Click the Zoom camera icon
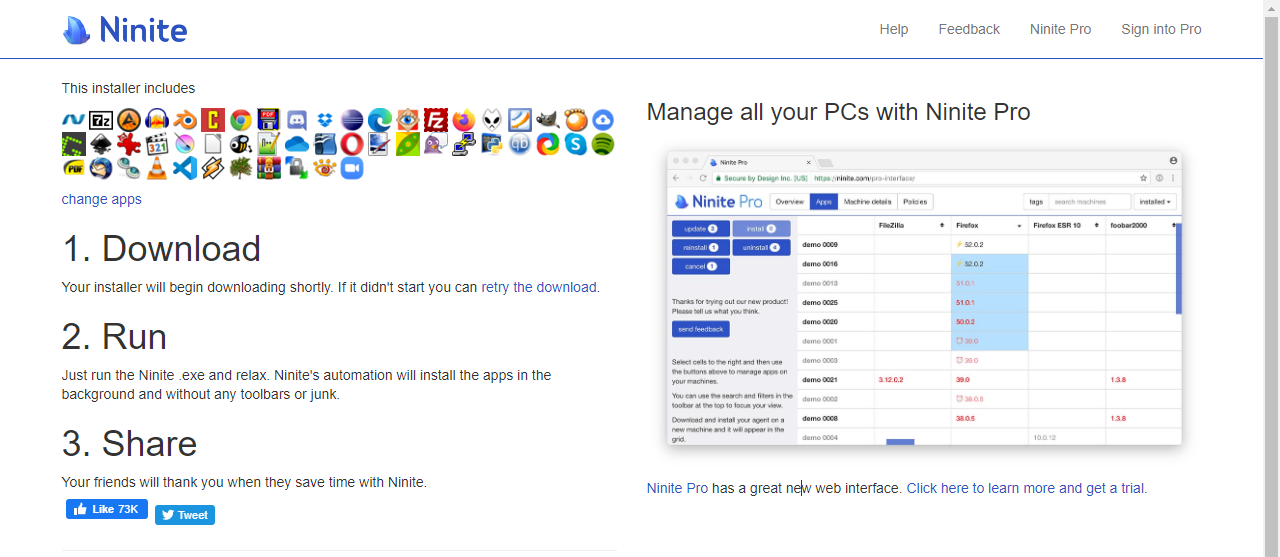Viewport: 1280px width, 557px height. click(x=352, y=168)
